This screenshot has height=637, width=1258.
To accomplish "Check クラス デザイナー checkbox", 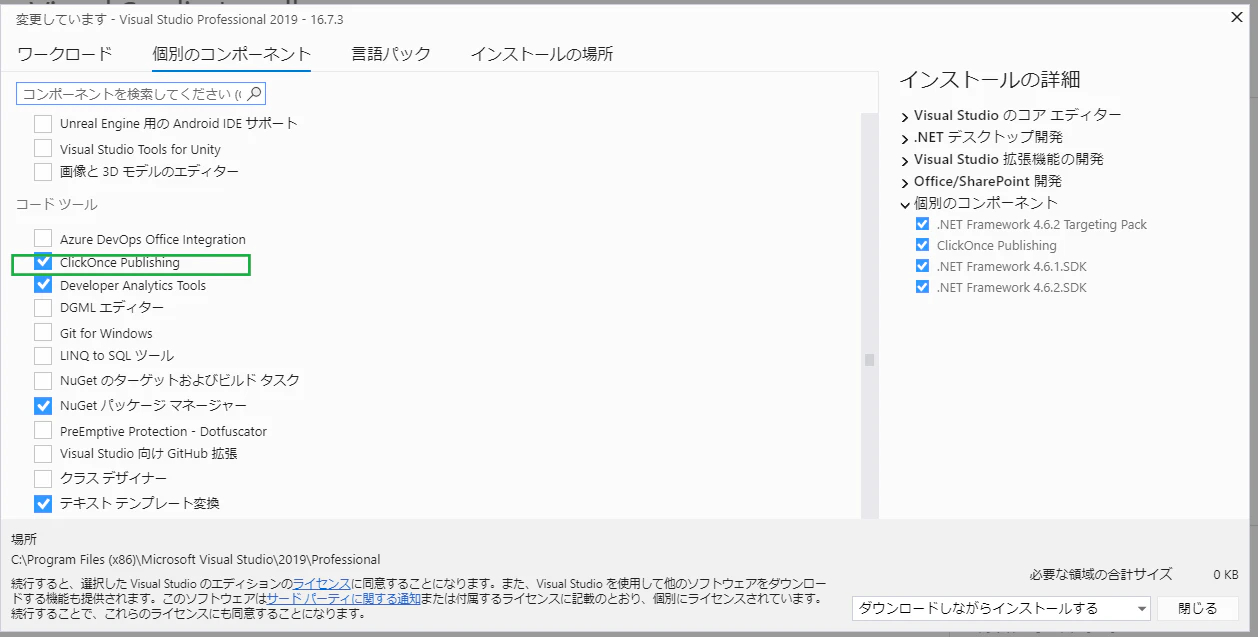I will click(x=43, y=479).
